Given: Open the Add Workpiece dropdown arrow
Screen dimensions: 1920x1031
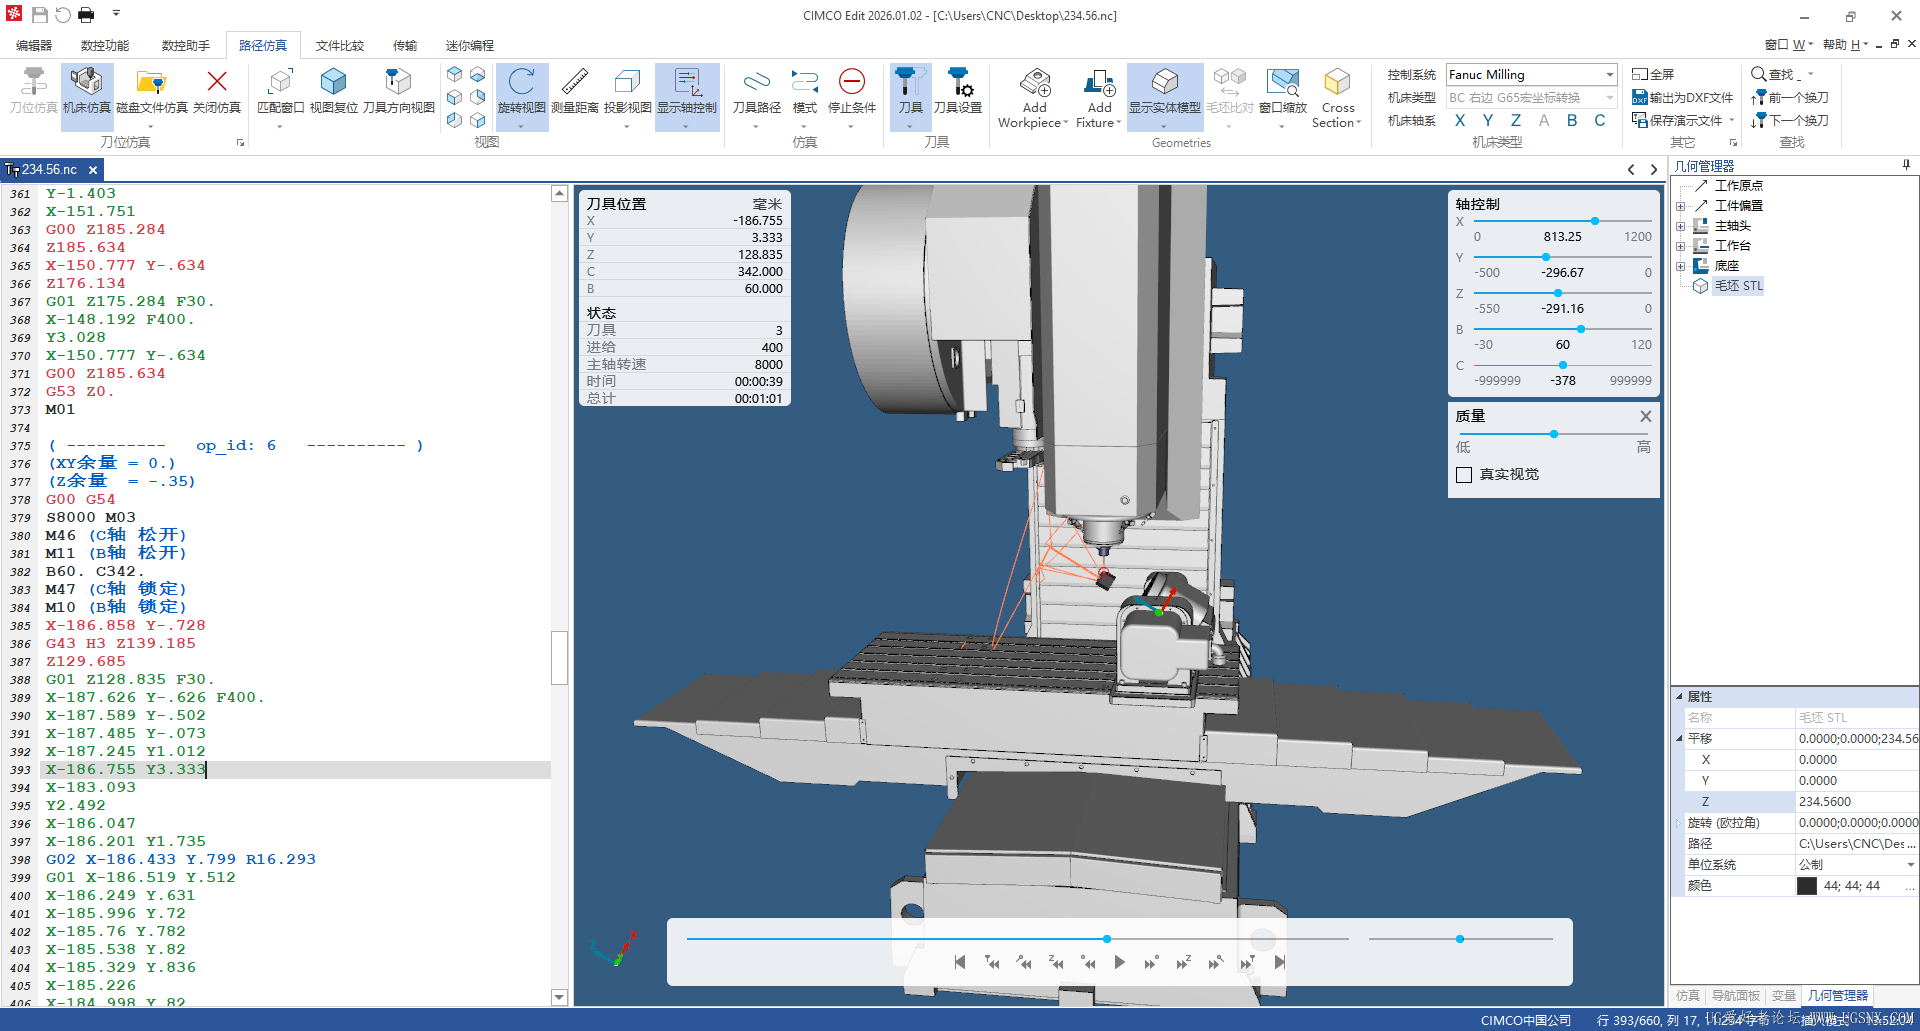Looking at the screenshot, I should click(1066, 123).
